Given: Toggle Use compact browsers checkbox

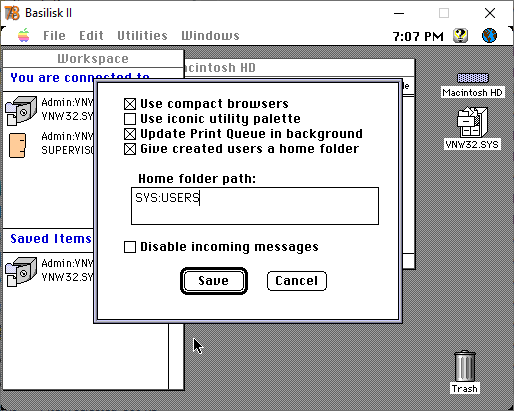Looking at the screenshot, I should click(x=130, y=104).
